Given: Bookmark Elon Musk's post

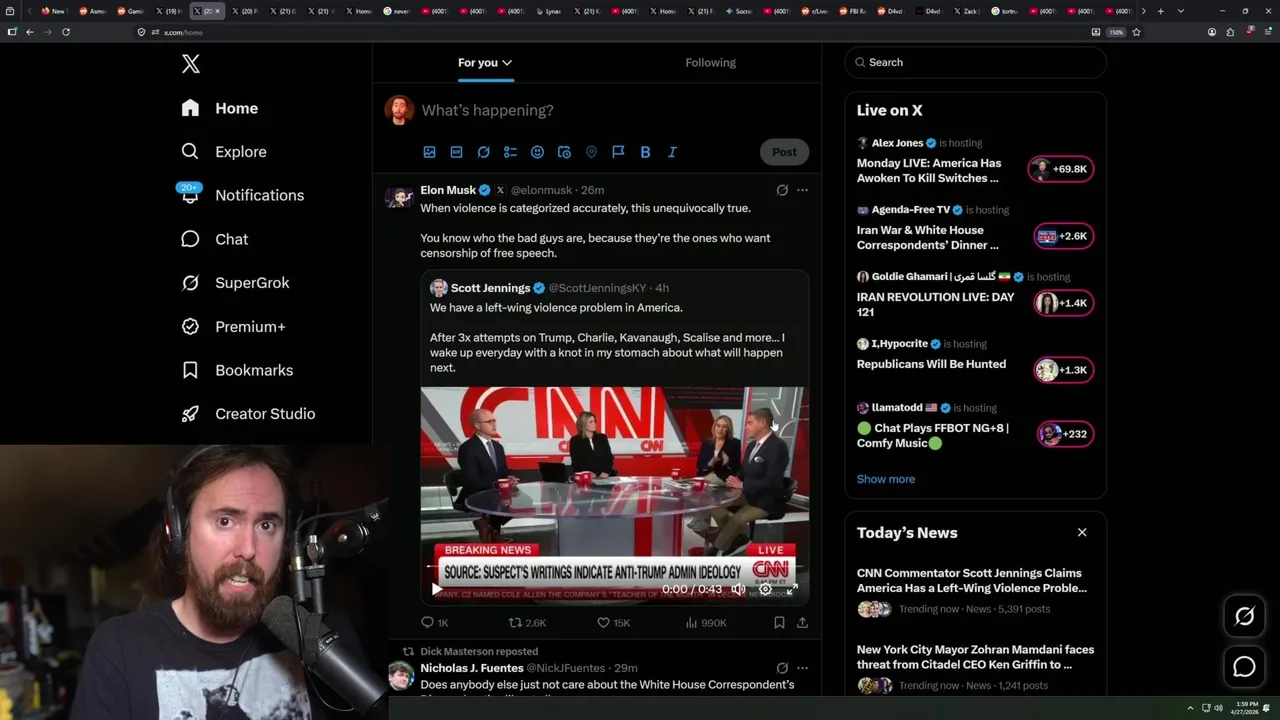Looking at the screenshot, I should 779,623.
